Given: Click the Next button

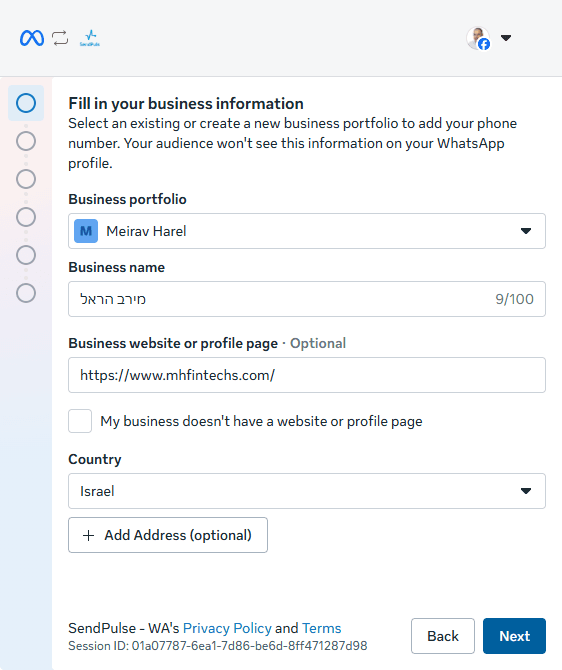Looking at the screenshot, I should (x=514, y=636).
